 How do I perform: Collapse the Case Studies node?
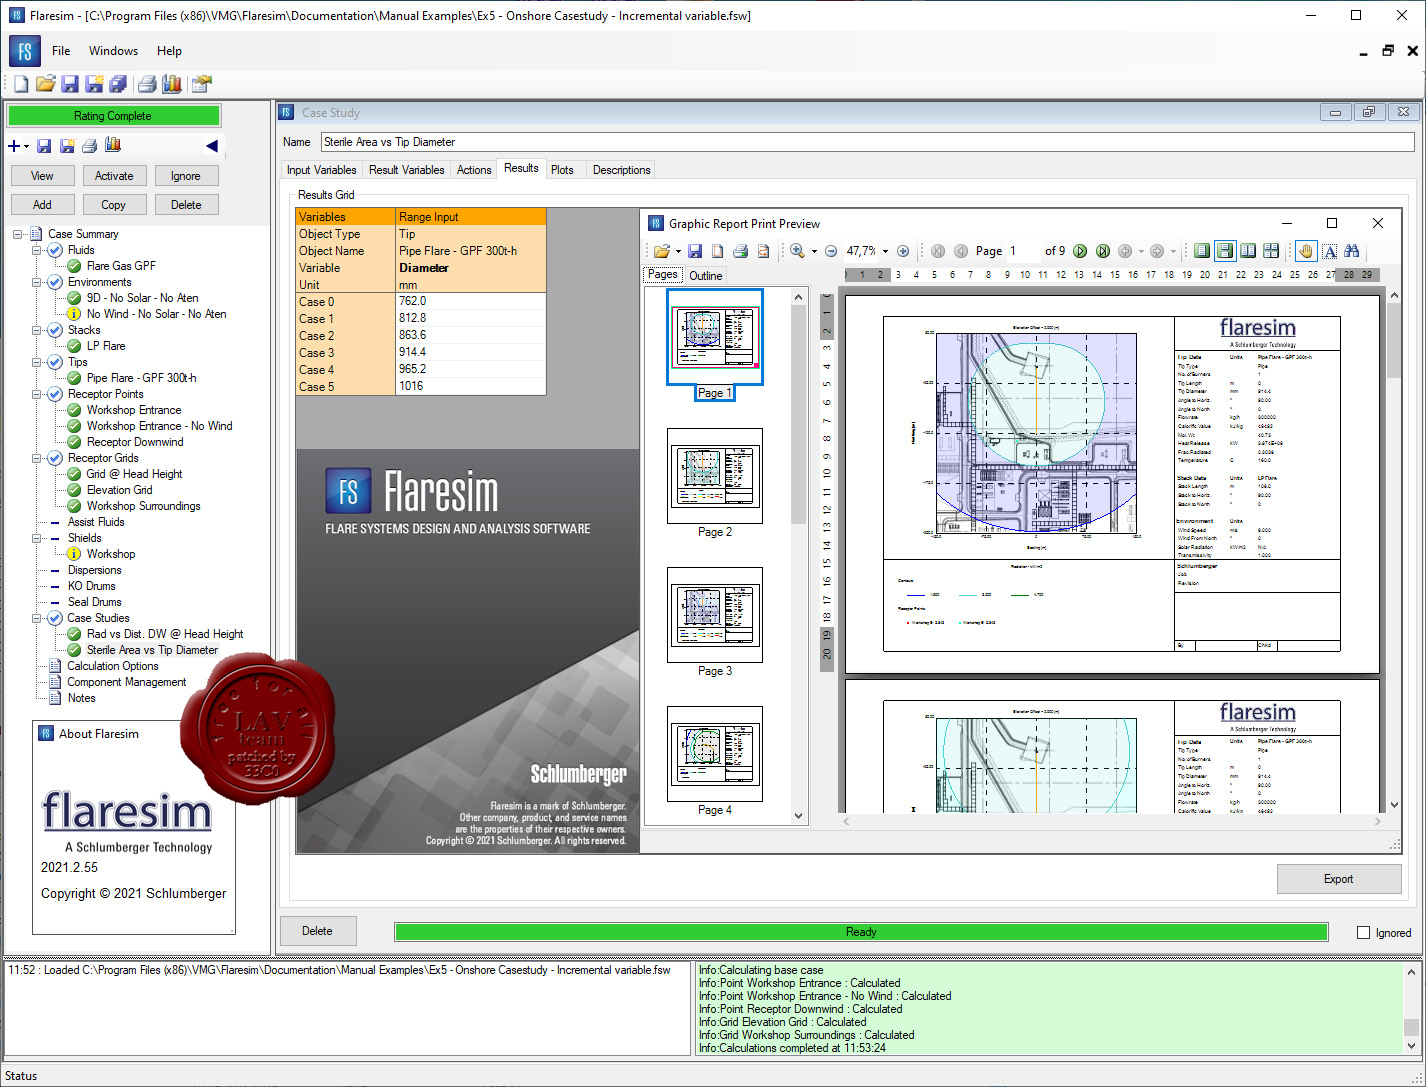(37, 618)
